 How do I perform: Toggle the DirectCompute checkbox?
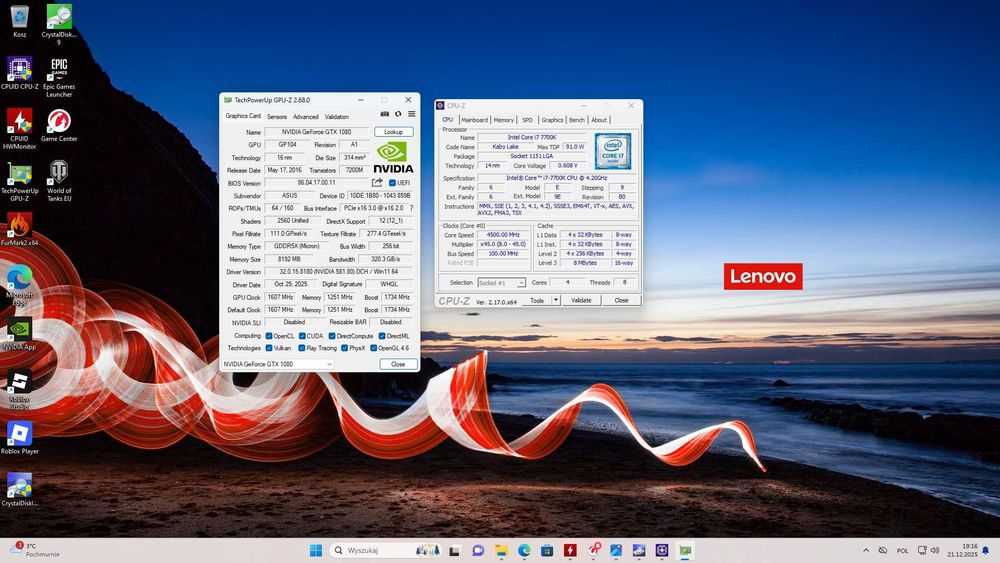coord(332,336)
